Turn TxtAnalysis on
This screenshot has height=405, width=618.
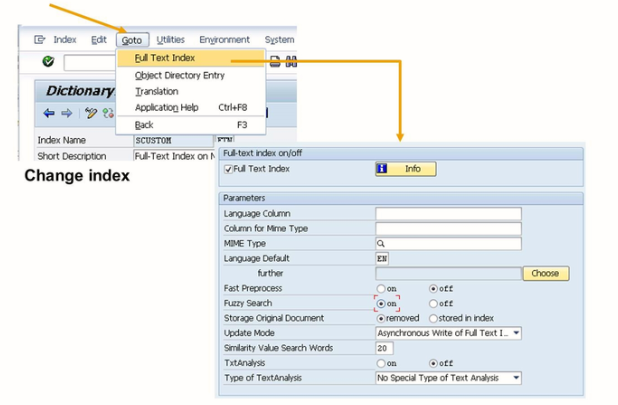pyautogui.click(x=381, y=363)
